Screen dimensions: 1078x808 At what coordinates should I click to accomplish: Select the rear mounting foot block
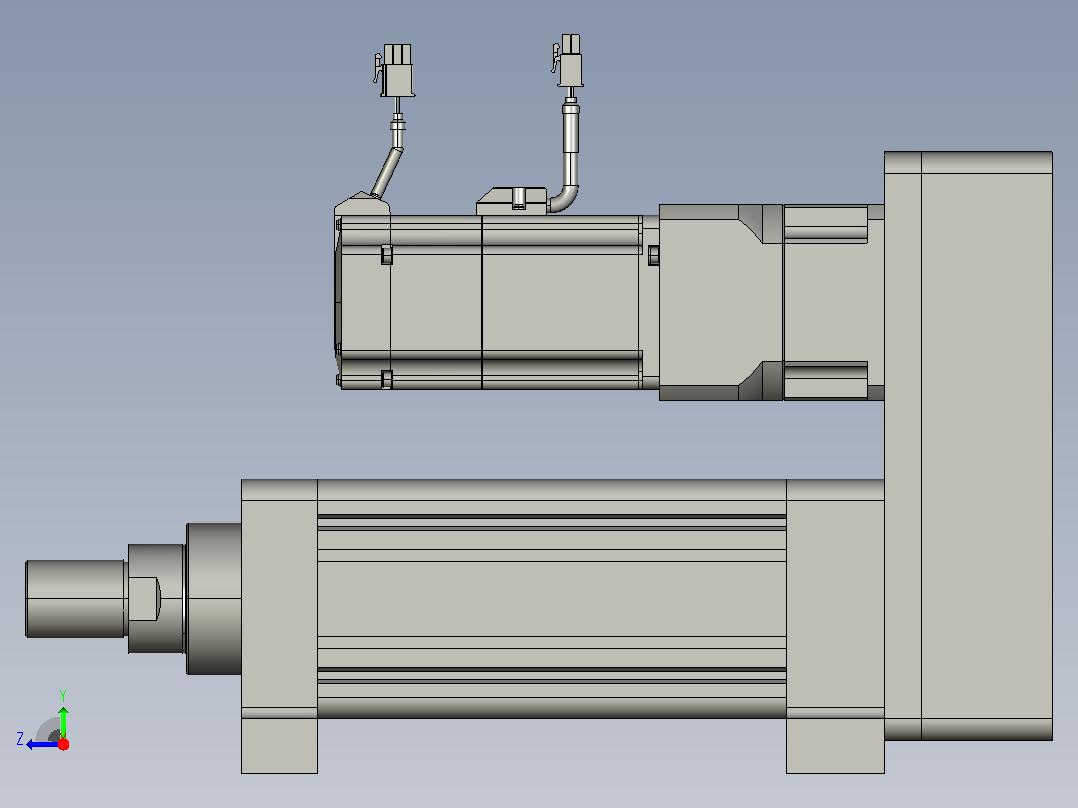click(835, 626)
